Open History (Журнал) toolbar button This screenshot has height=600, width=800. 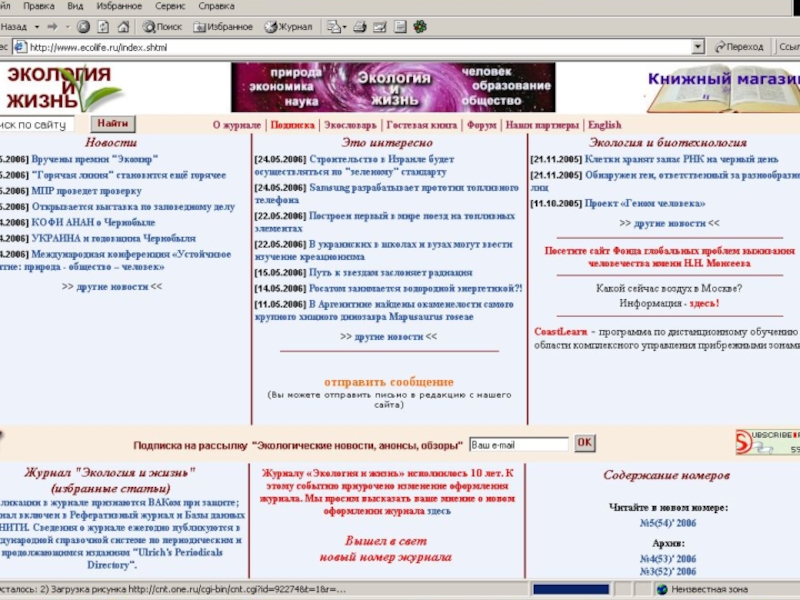288,27
